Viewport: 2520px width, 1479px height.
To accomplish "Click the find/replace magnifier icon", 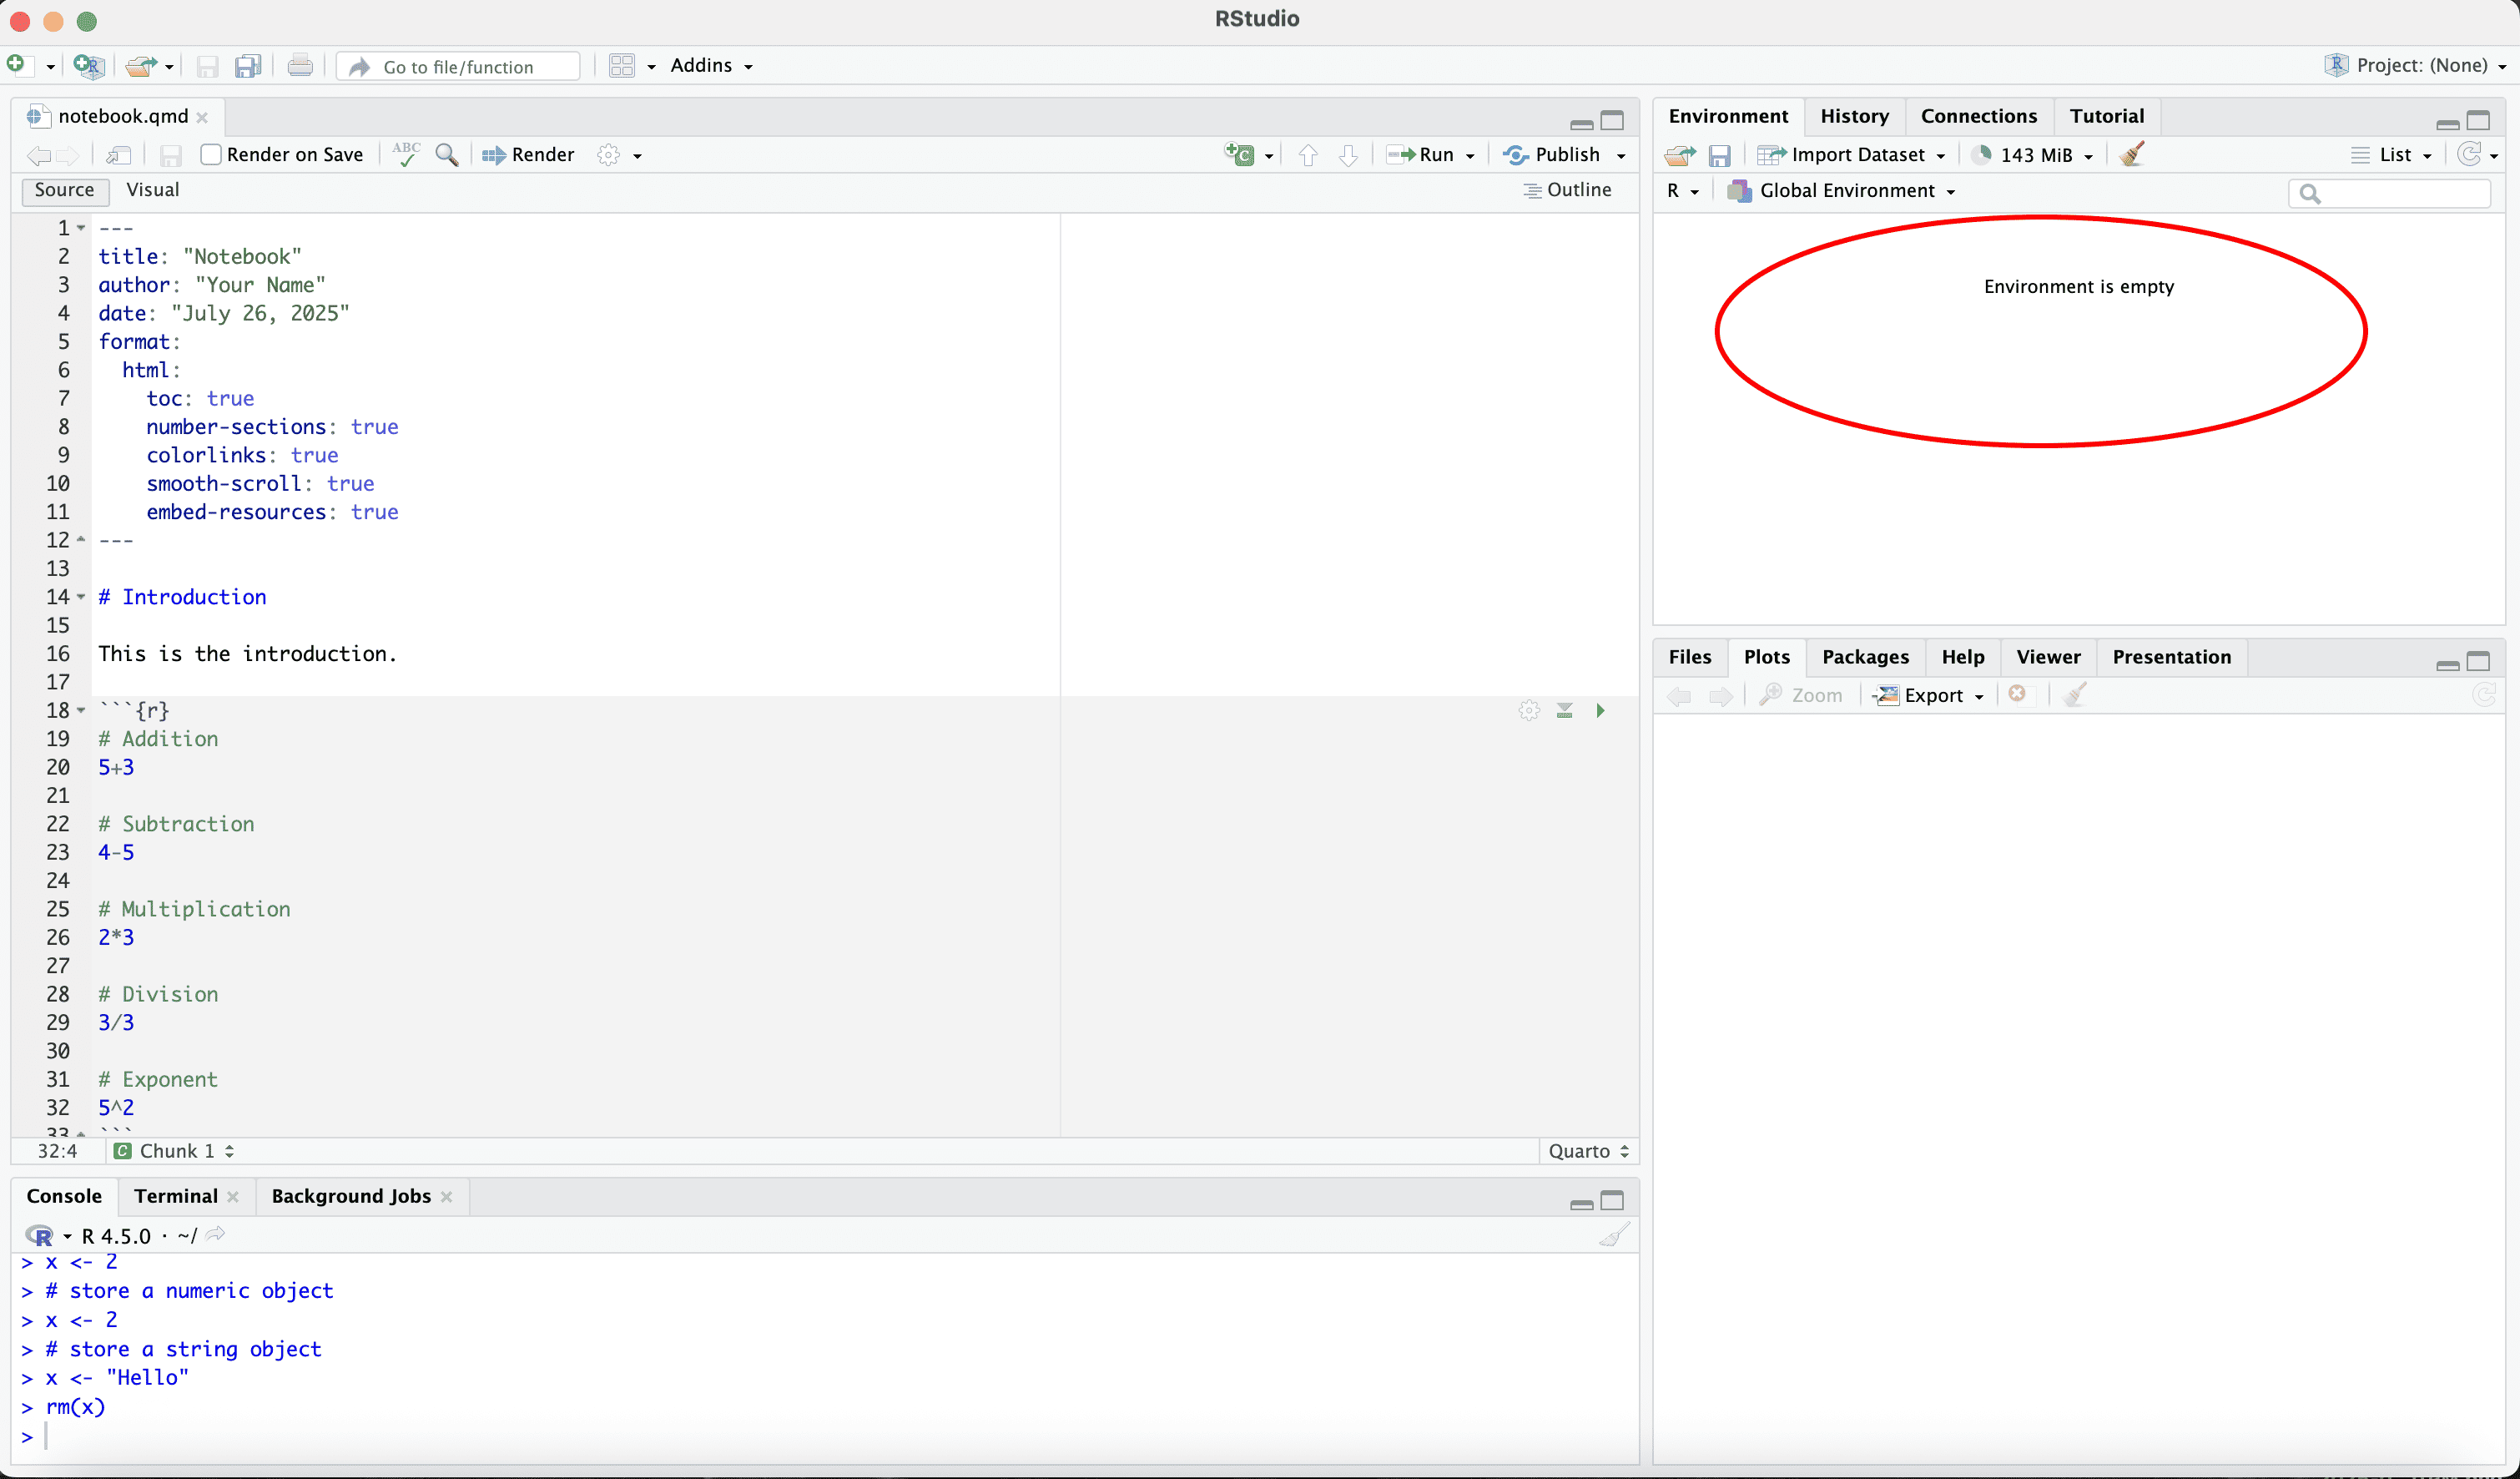I will tap(447, 154).
